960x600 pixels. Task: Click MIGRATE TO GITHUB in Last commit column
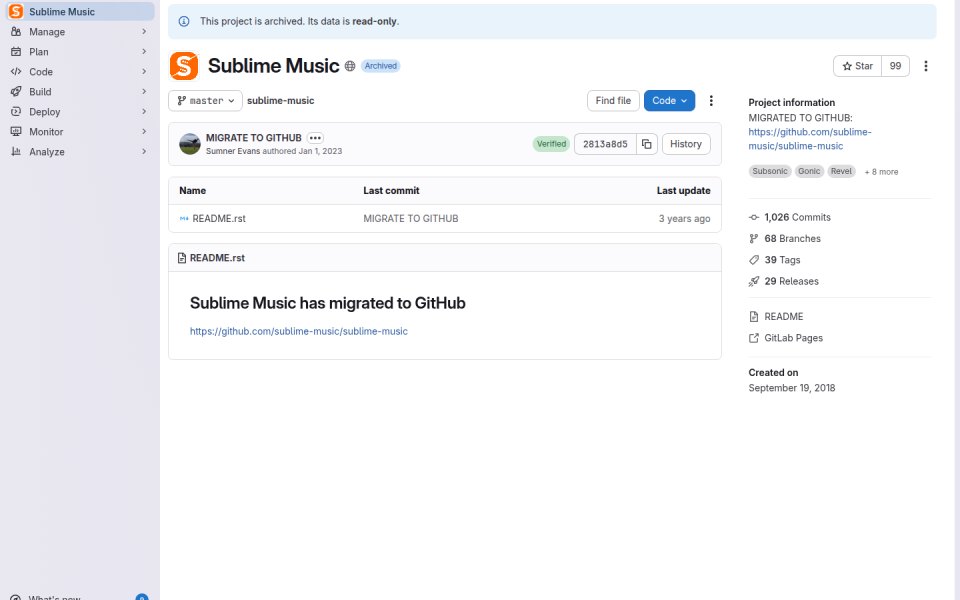(410, 219)
